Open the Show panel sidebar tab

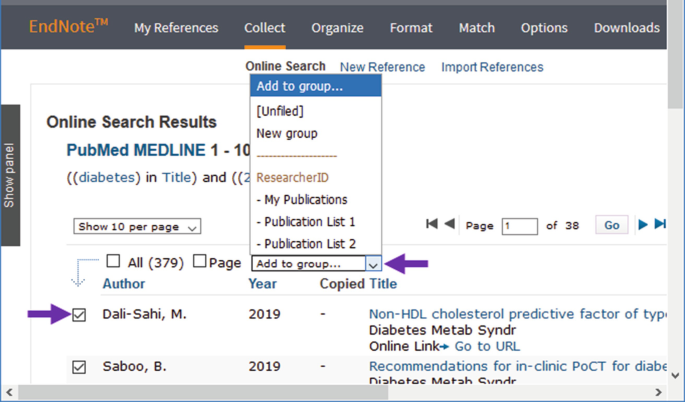pos(10,175)
